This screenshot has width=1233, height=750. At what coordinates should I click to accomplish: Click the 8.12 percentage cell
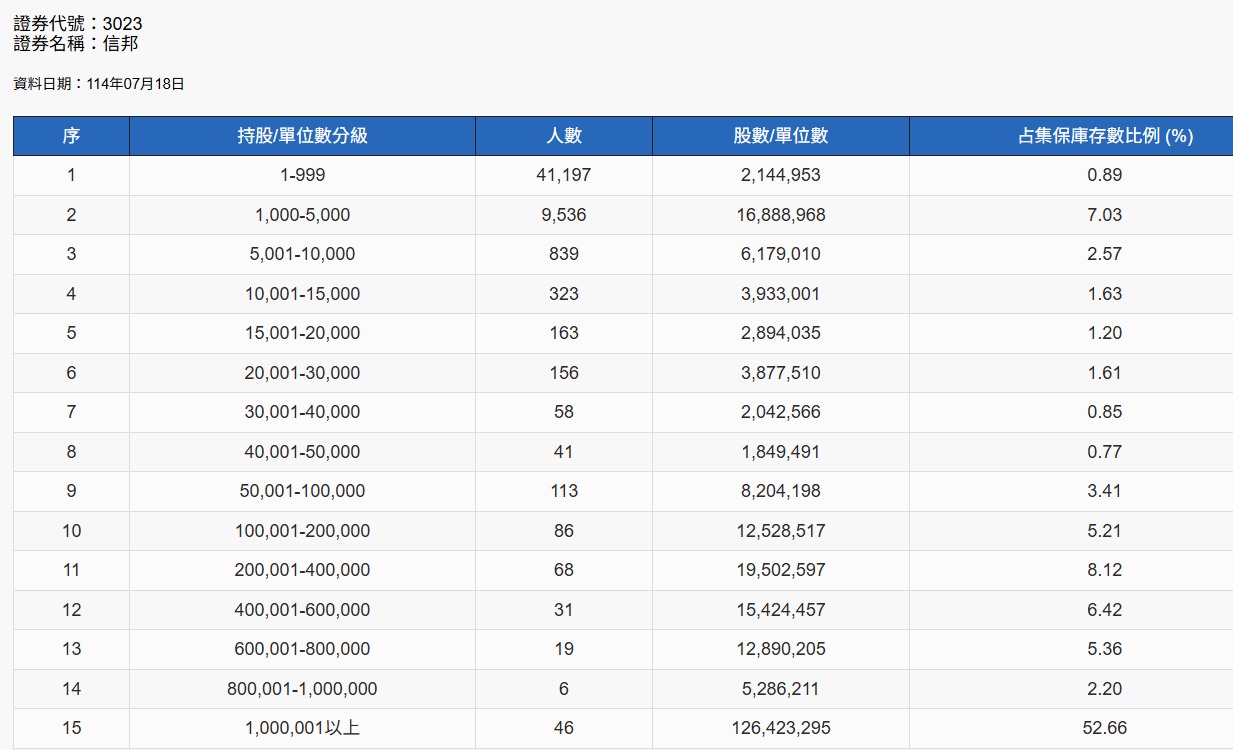(x=1105, y=570)
